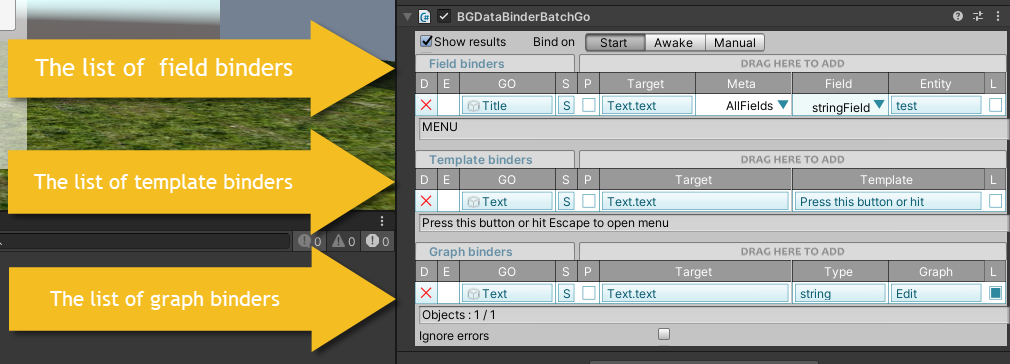
Task: Click the Graph binders header
Action: (x=495, y=251)
